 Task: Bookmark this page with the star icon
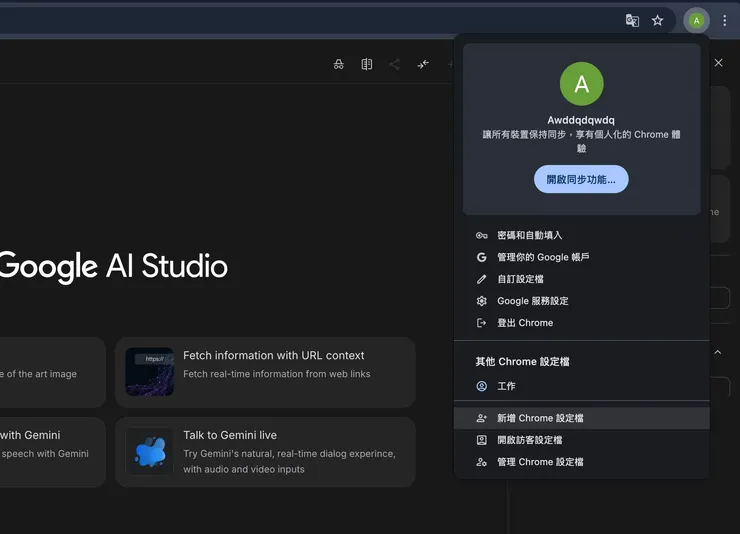tap(657, 20)
